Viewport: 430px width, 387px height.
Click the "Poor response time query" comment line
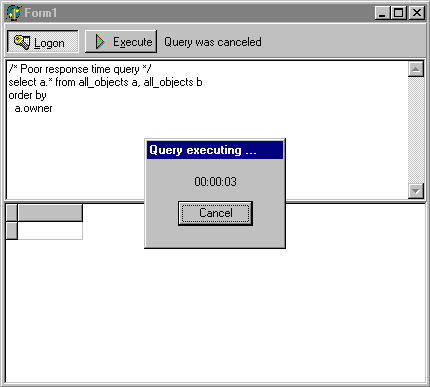pyautogui.click(x=80, y=69)
